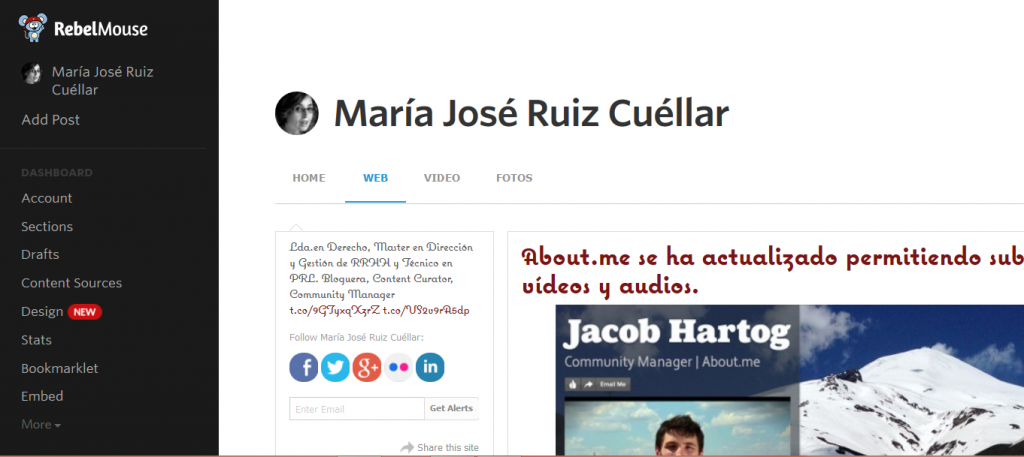Click the María José Ruiz Cuéllar page heading
This screenshot has height=457, width=1024.
click(531, 113)
